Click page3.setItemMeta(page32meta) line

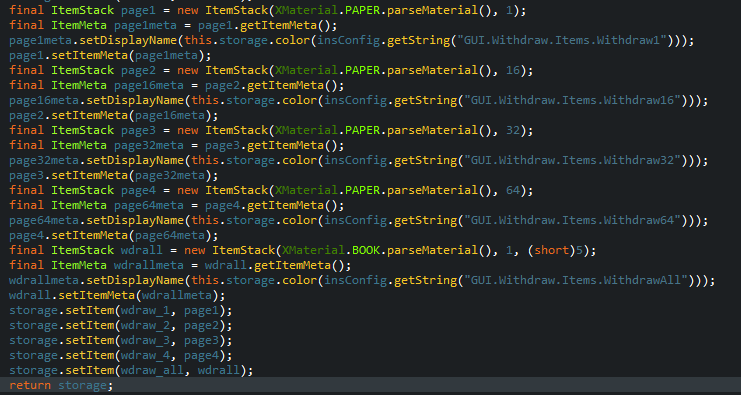pyautogui.click(x=114, y=176)
